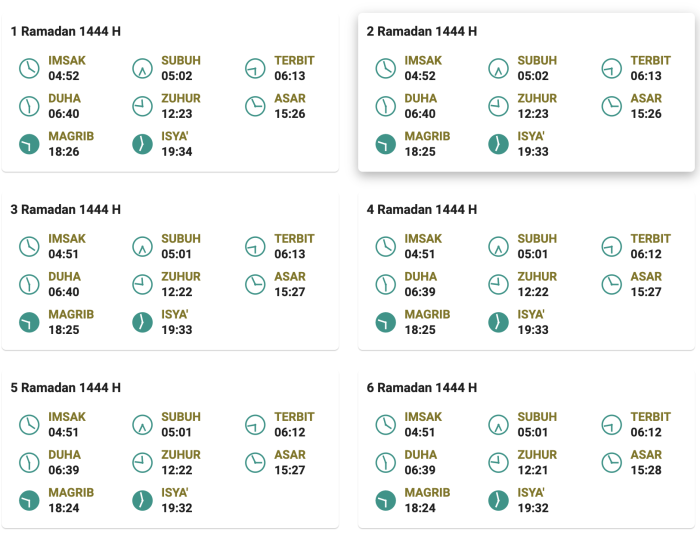
Task: Select the "2 Ramadan 1444 H" card title
Action: 422,32
